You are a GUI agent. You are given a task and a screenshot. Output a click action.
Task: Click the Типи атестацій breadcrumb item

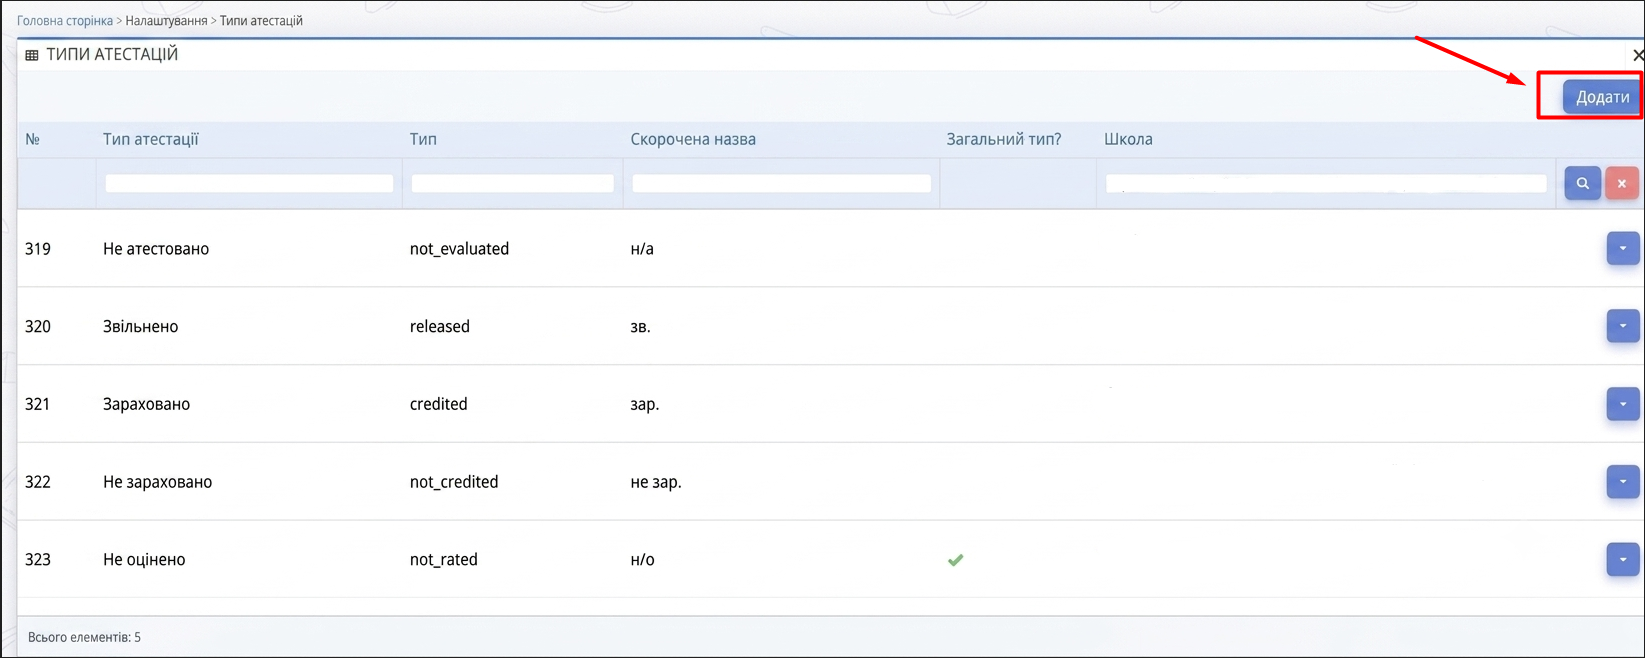261,20
